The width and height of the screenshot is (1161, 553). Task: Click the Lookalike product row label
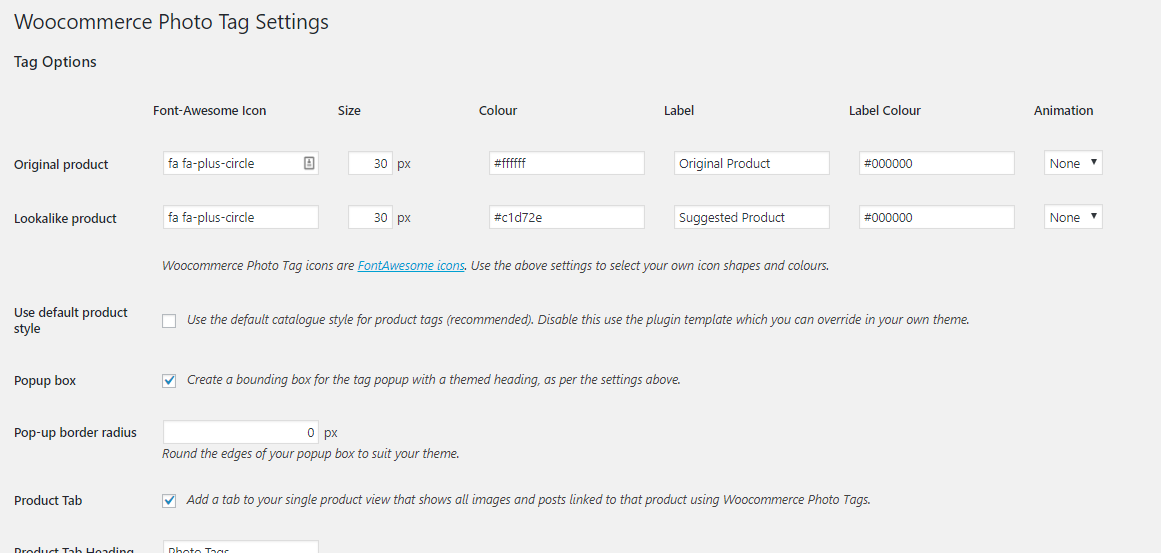[x=65, y=218]
